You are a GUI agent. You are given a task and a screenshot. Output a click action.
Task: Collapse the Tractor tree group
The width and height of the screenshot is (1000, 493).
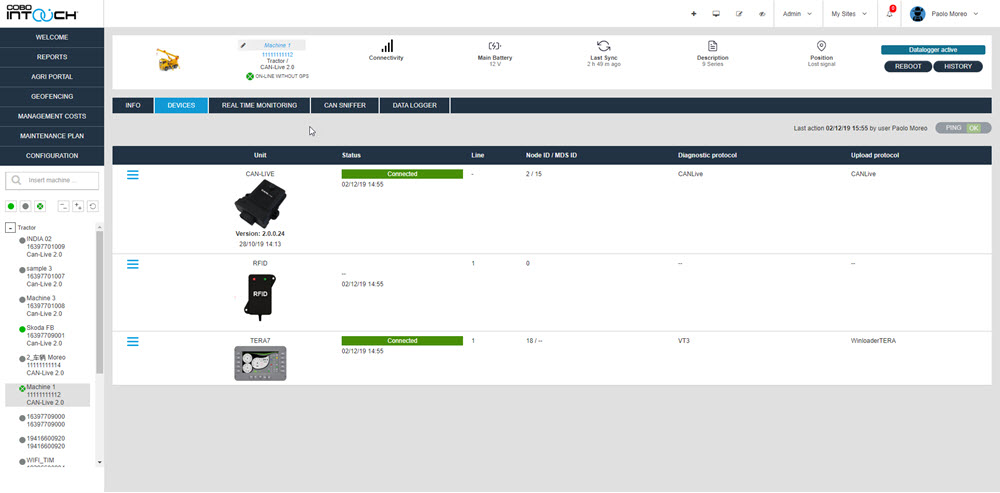(x=10, y=228)
